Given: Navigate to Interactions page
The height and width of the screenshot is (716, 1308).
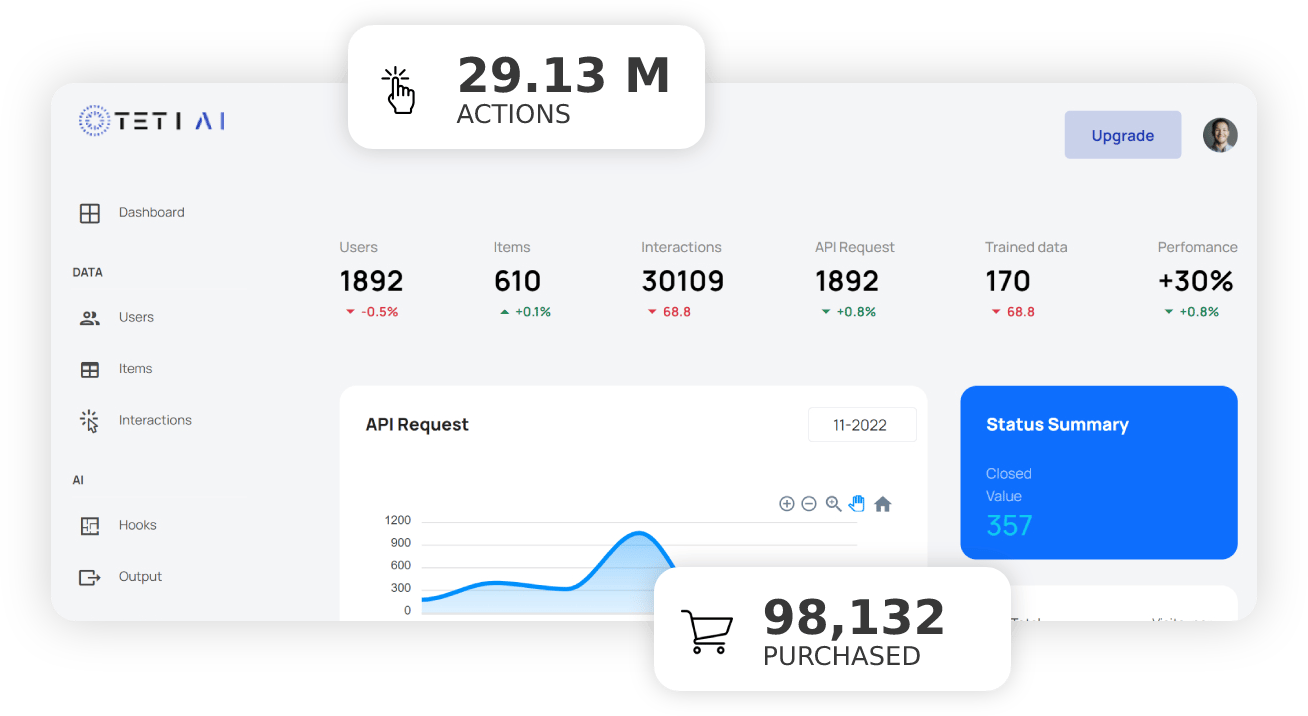Looking at the screenshot, I should [x=155, y=420].
